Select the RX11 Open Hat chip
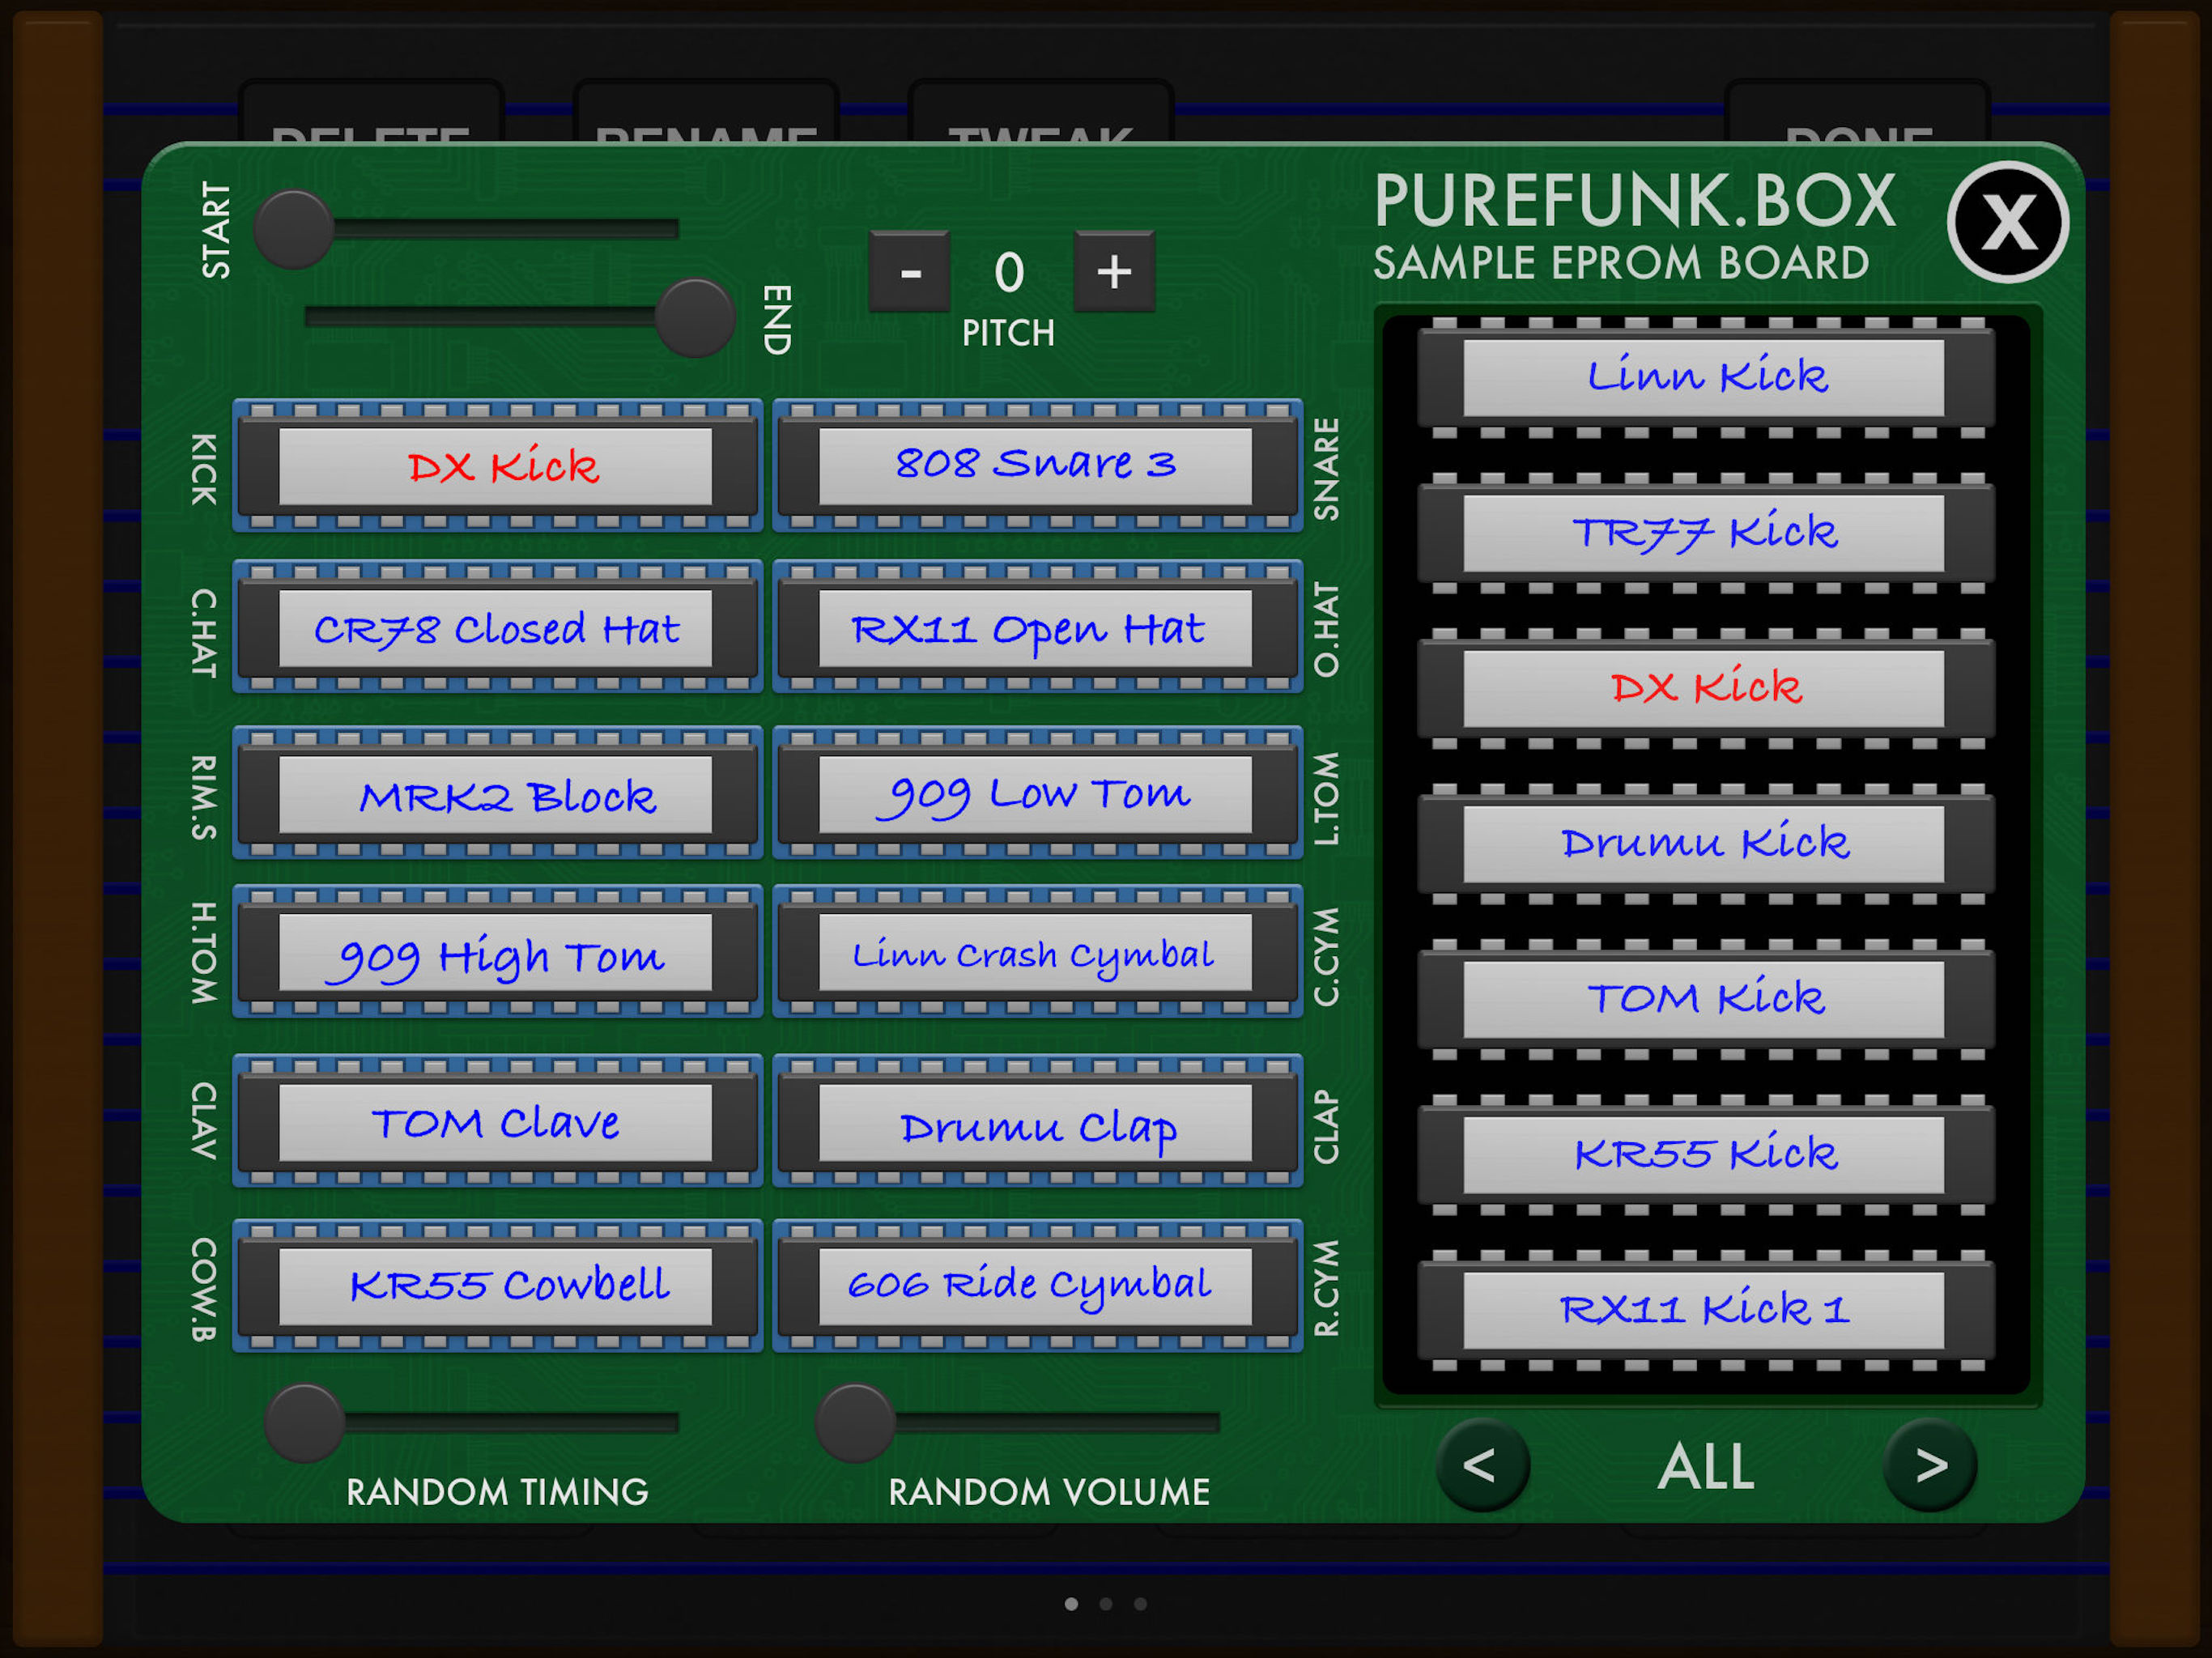Image resolution: width=2212 pixels, height=1658 pixels. coord(1036,628)
